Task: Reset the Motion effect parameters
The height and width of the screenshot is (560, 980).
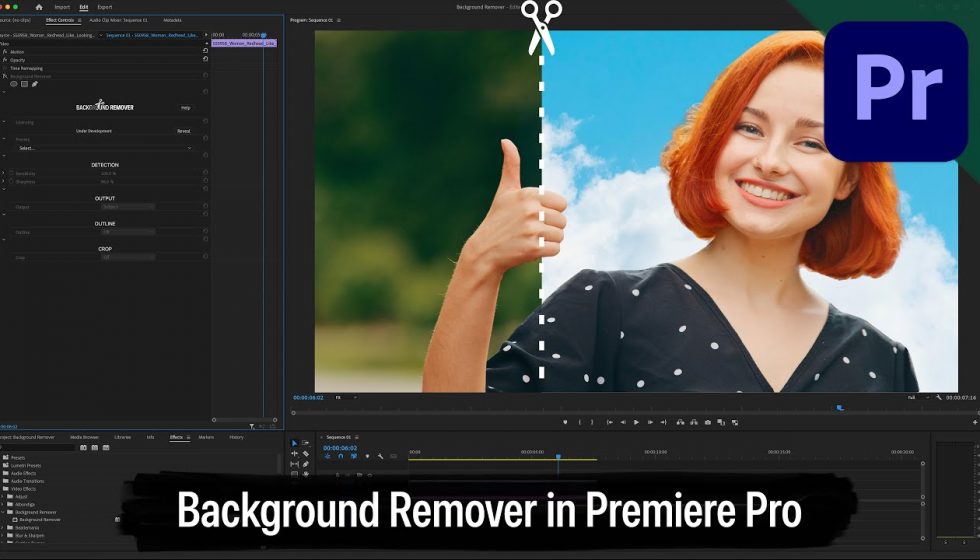Action: (x=206, y=51)
